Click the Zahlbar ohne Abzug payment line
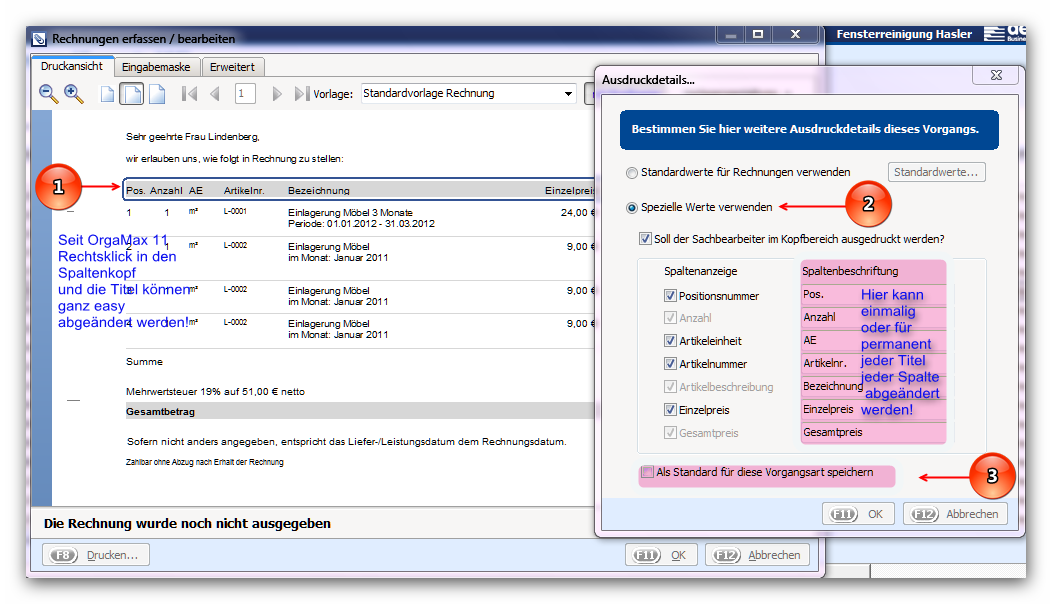 click(x=205, y=462)
